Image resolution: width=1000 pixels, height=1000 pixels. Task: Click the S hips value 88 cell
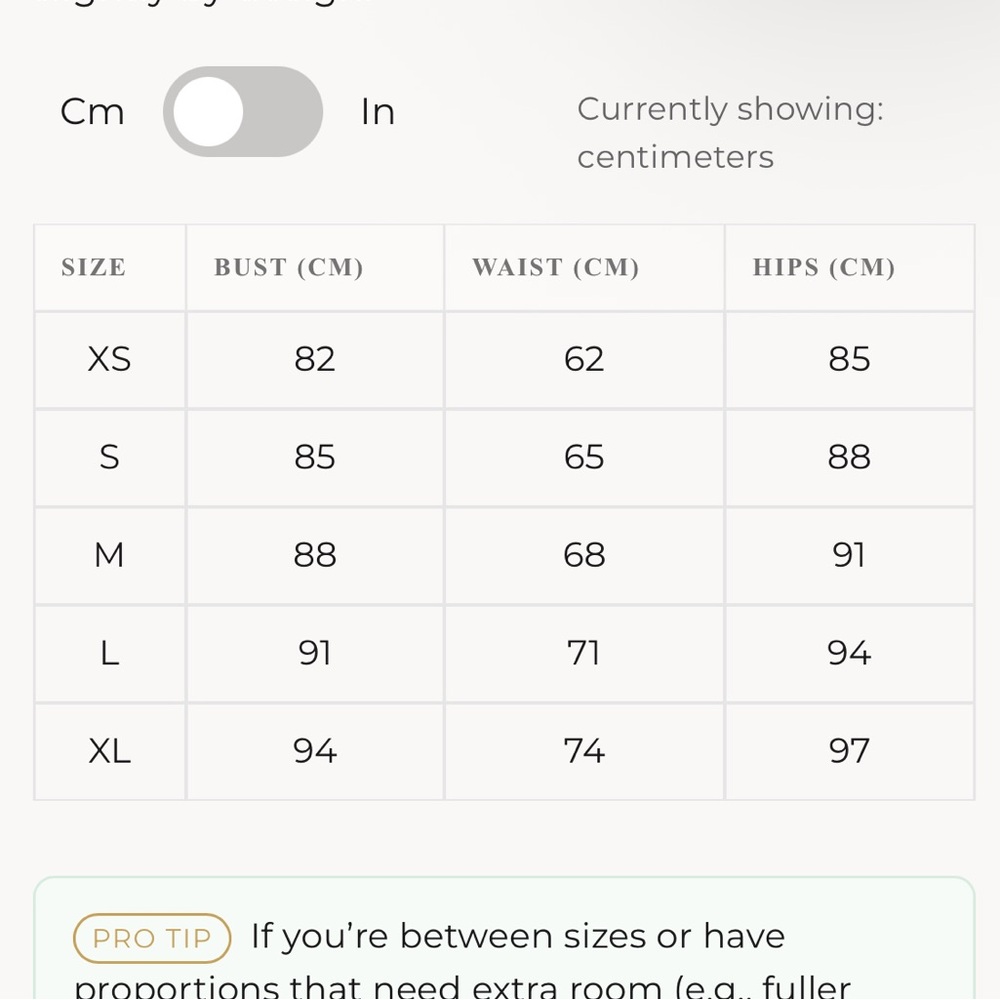849,458
